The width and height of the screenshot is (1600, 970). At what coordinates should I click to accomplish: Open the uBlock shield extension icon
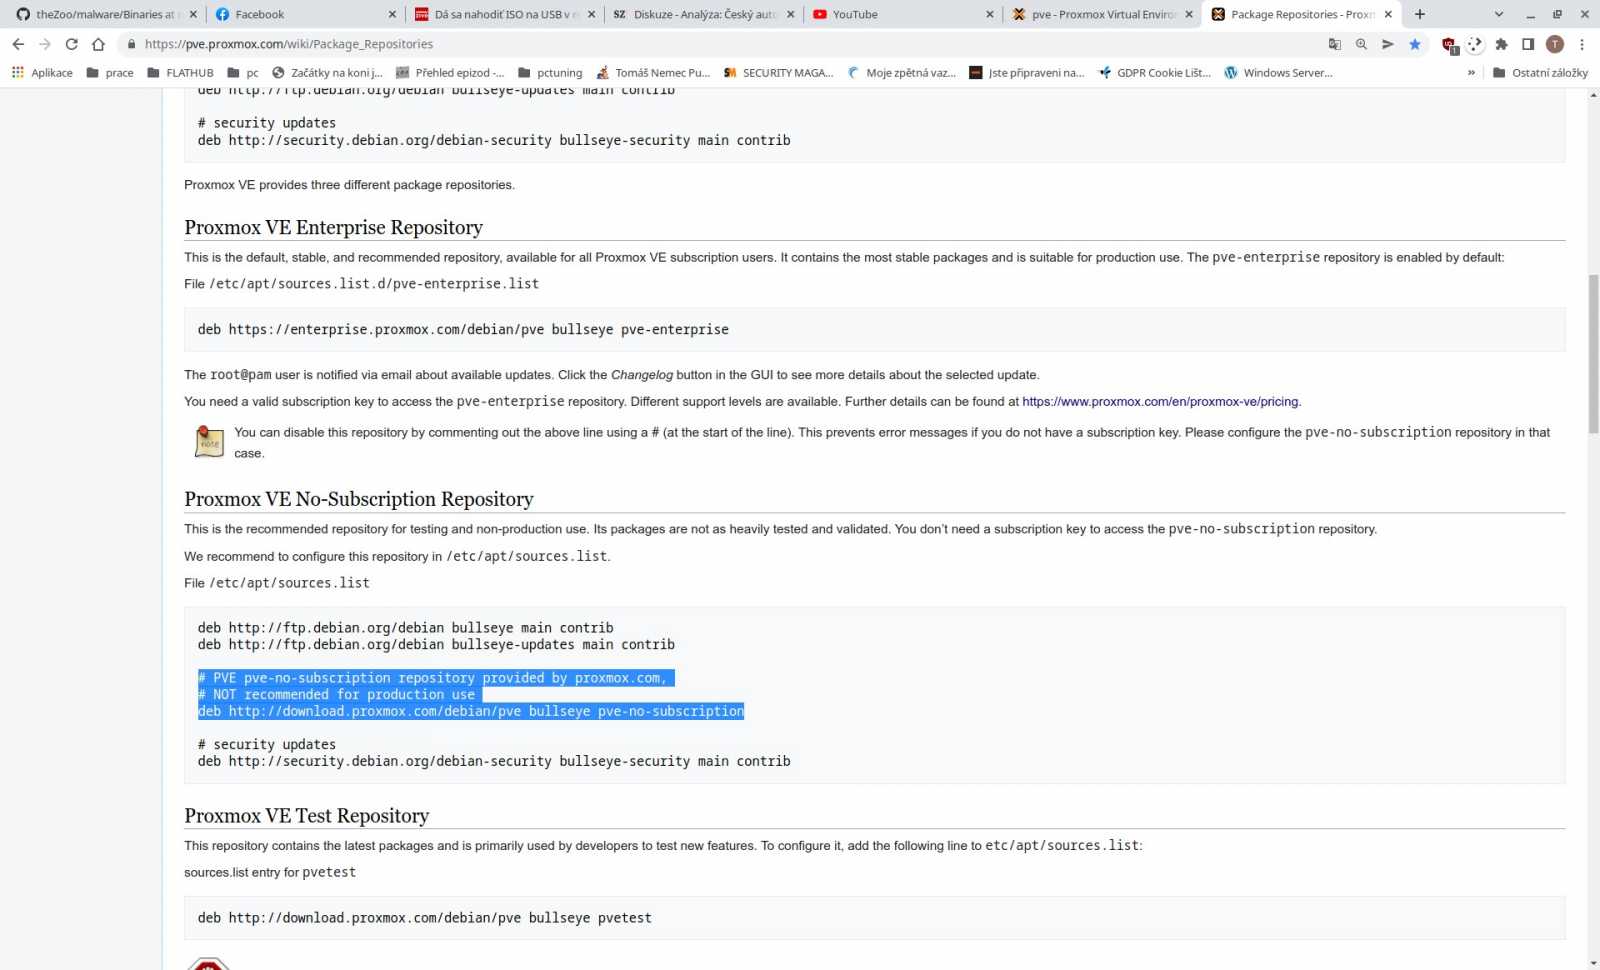click(x=1449, y=44)
